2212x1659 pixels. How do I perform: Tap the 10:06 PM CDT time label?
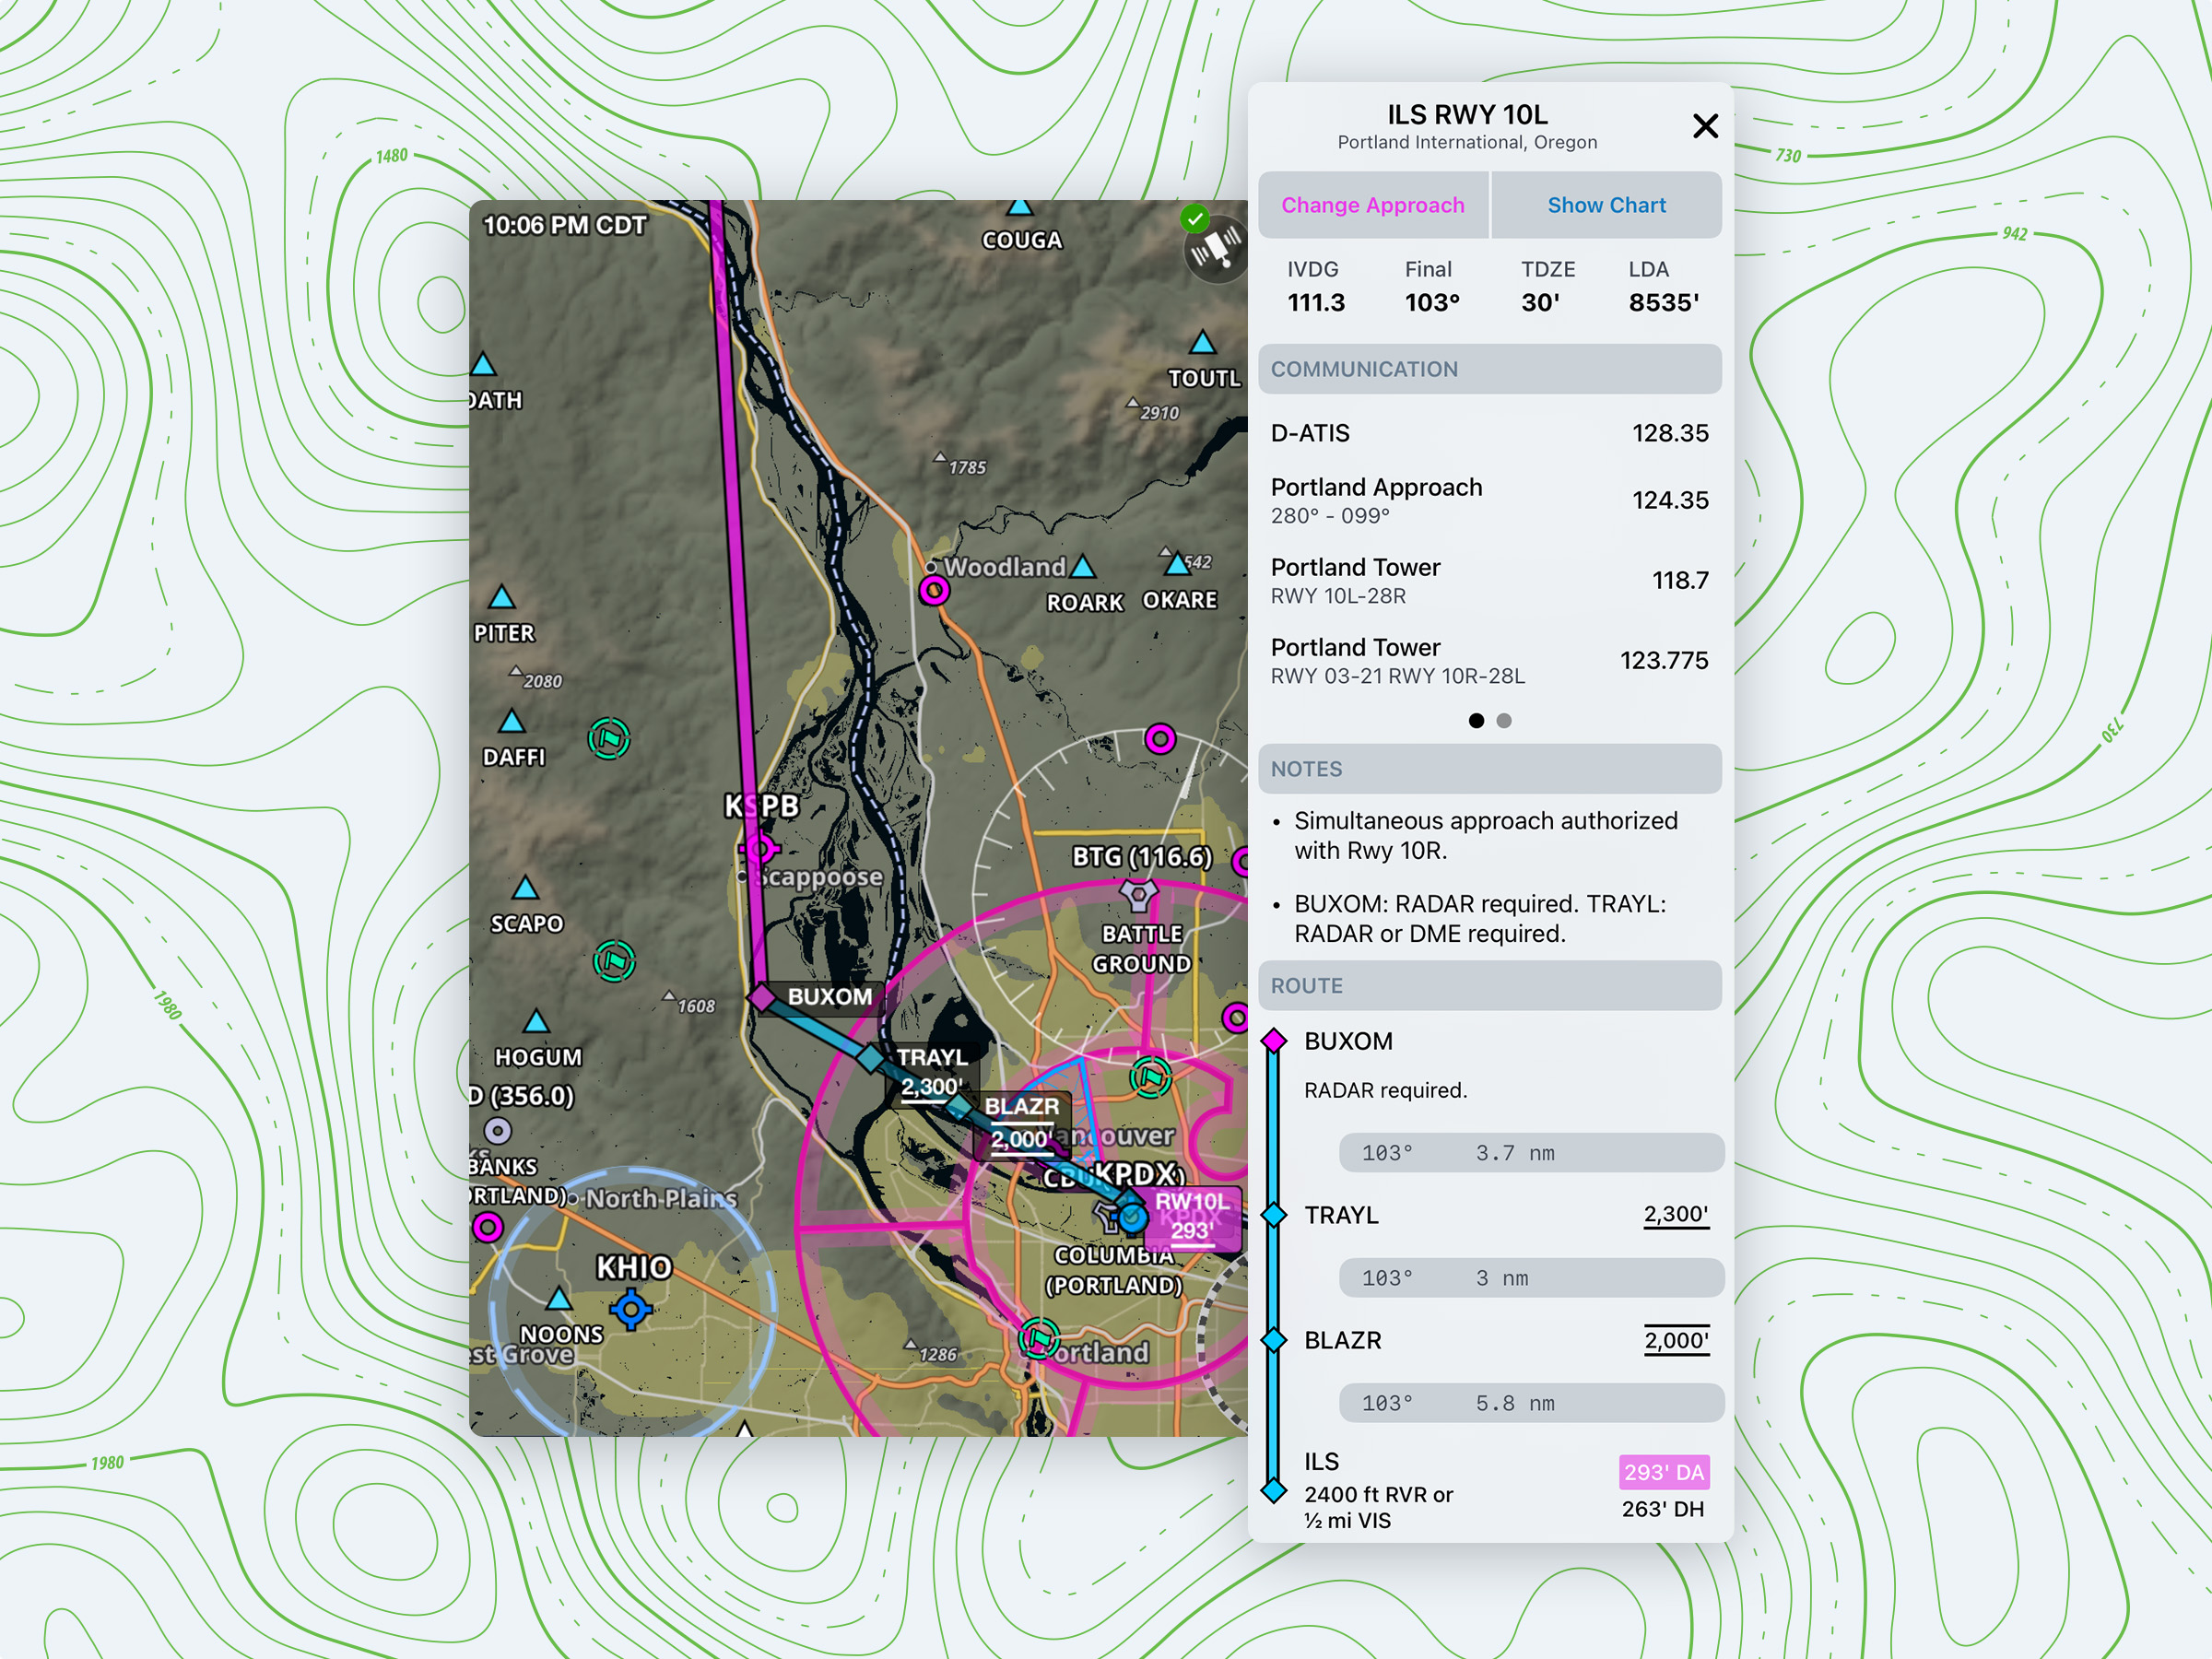tap(565, 225)
